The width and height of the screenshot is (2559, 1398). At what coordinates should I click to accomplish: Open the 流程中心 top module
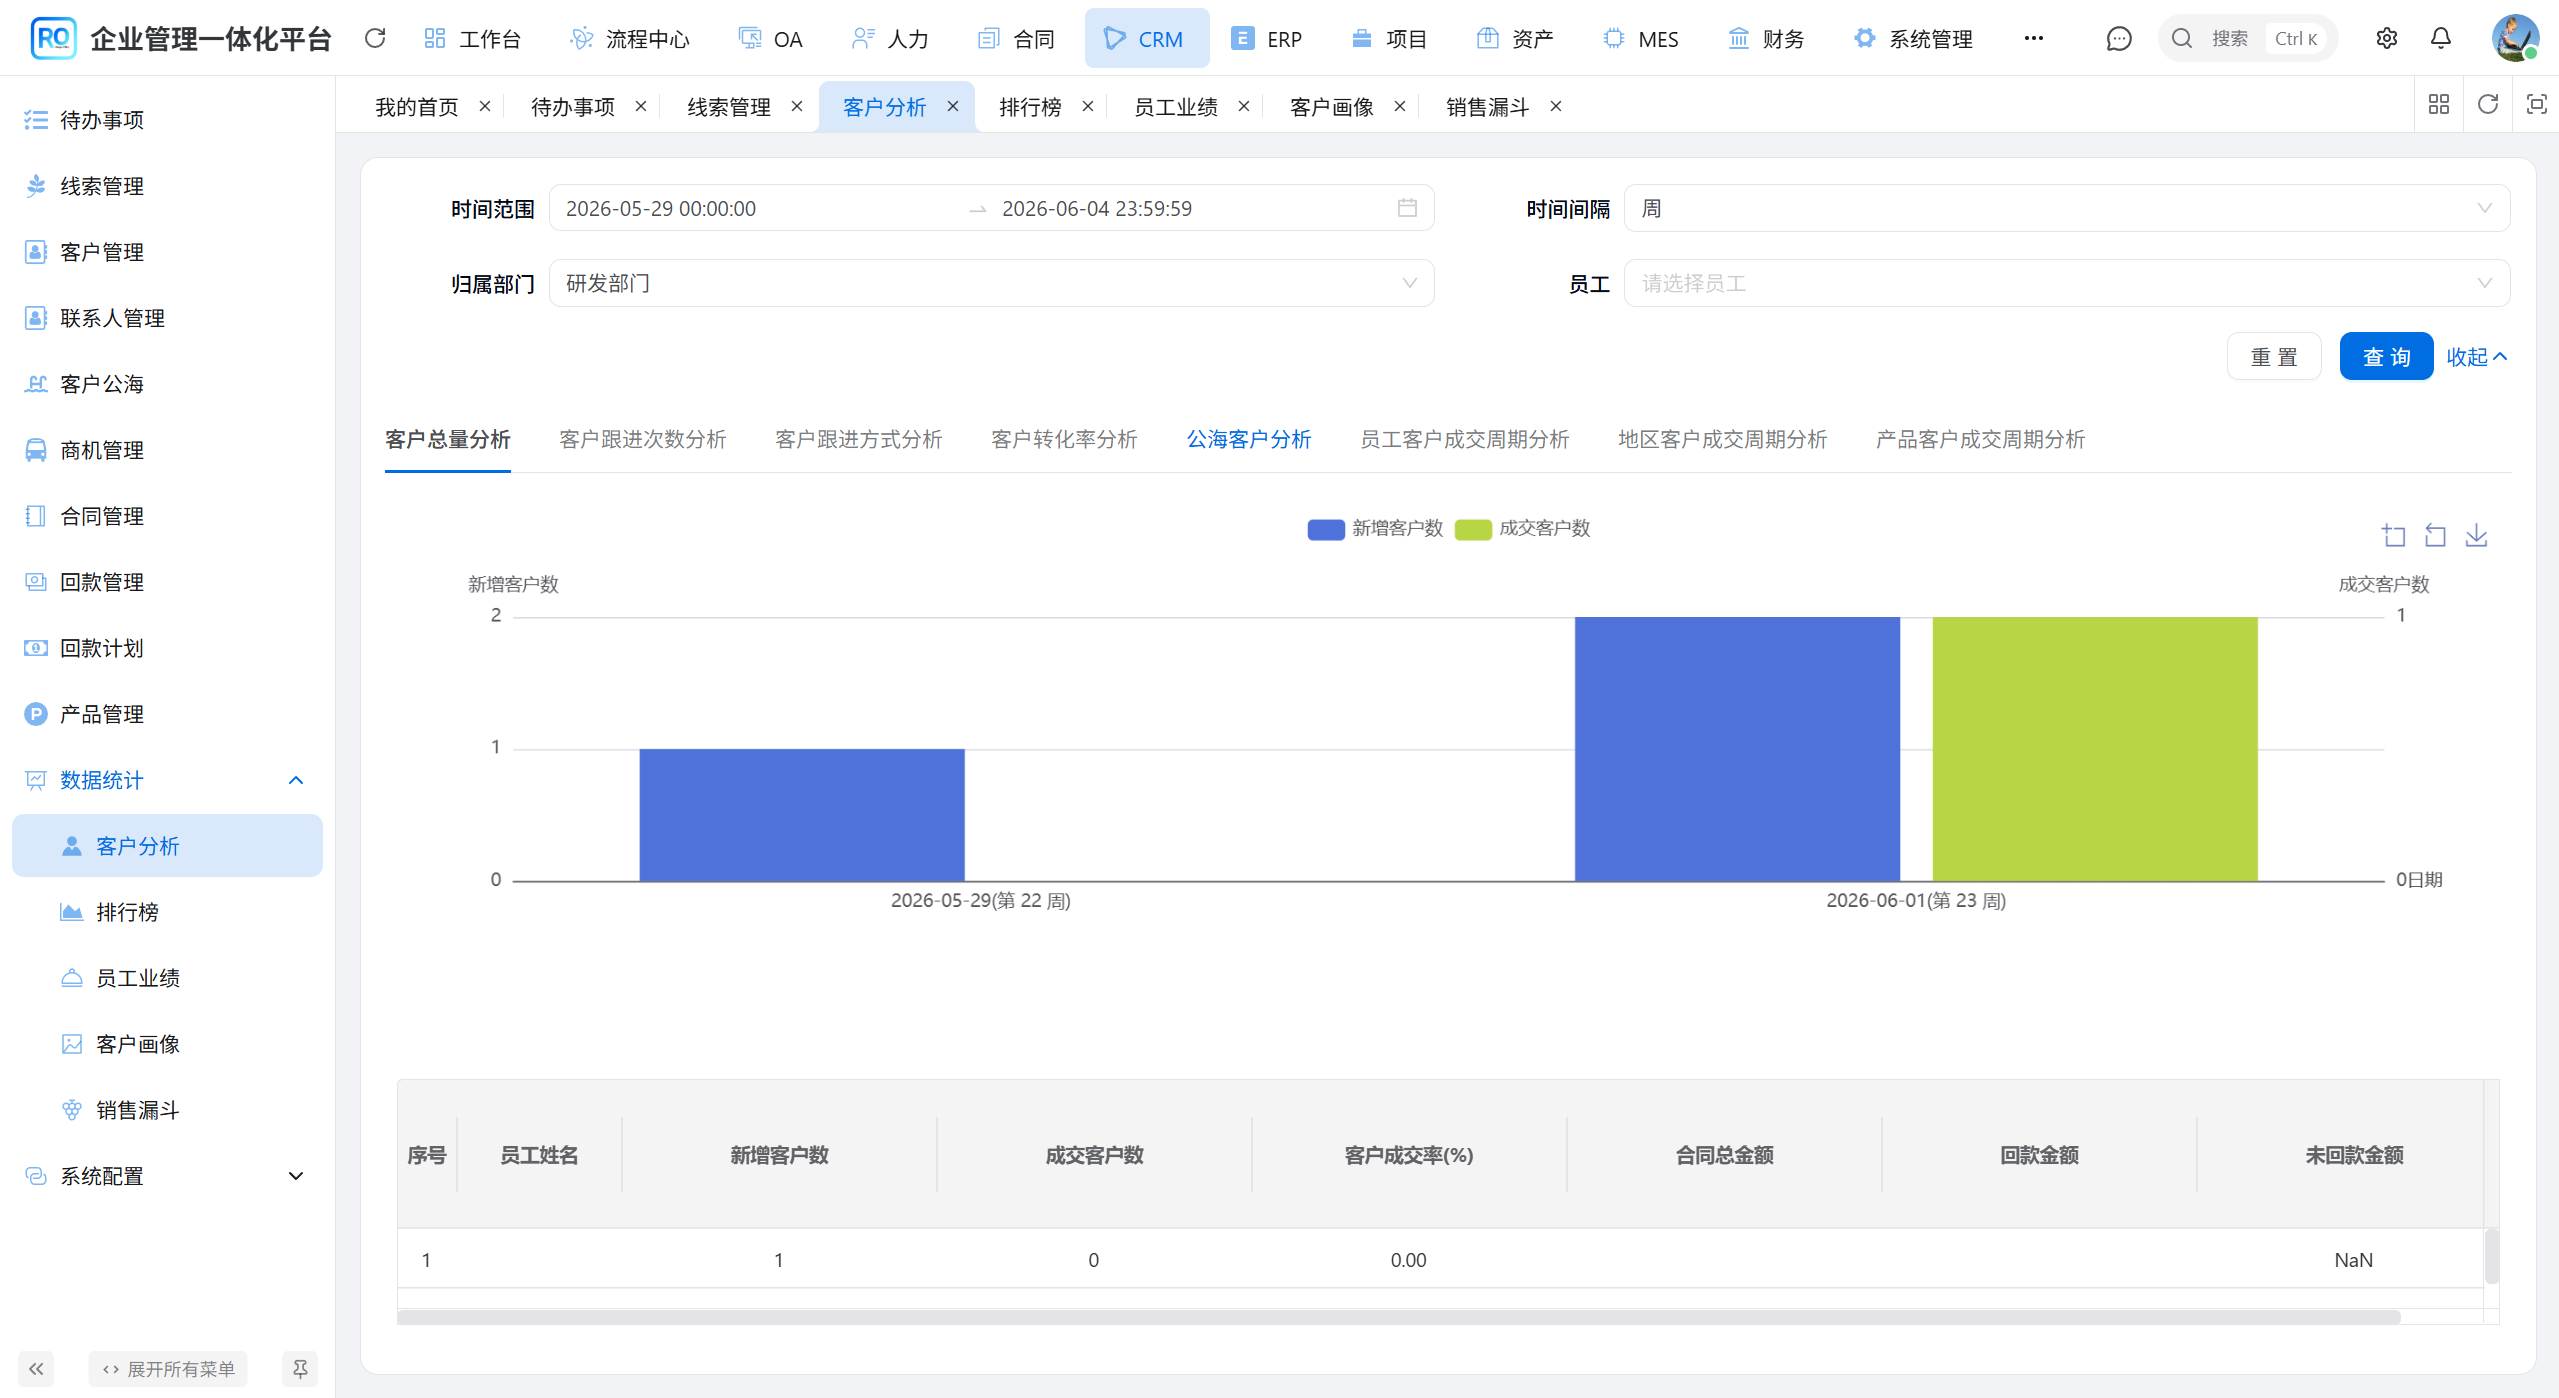[x=630, y=39]
